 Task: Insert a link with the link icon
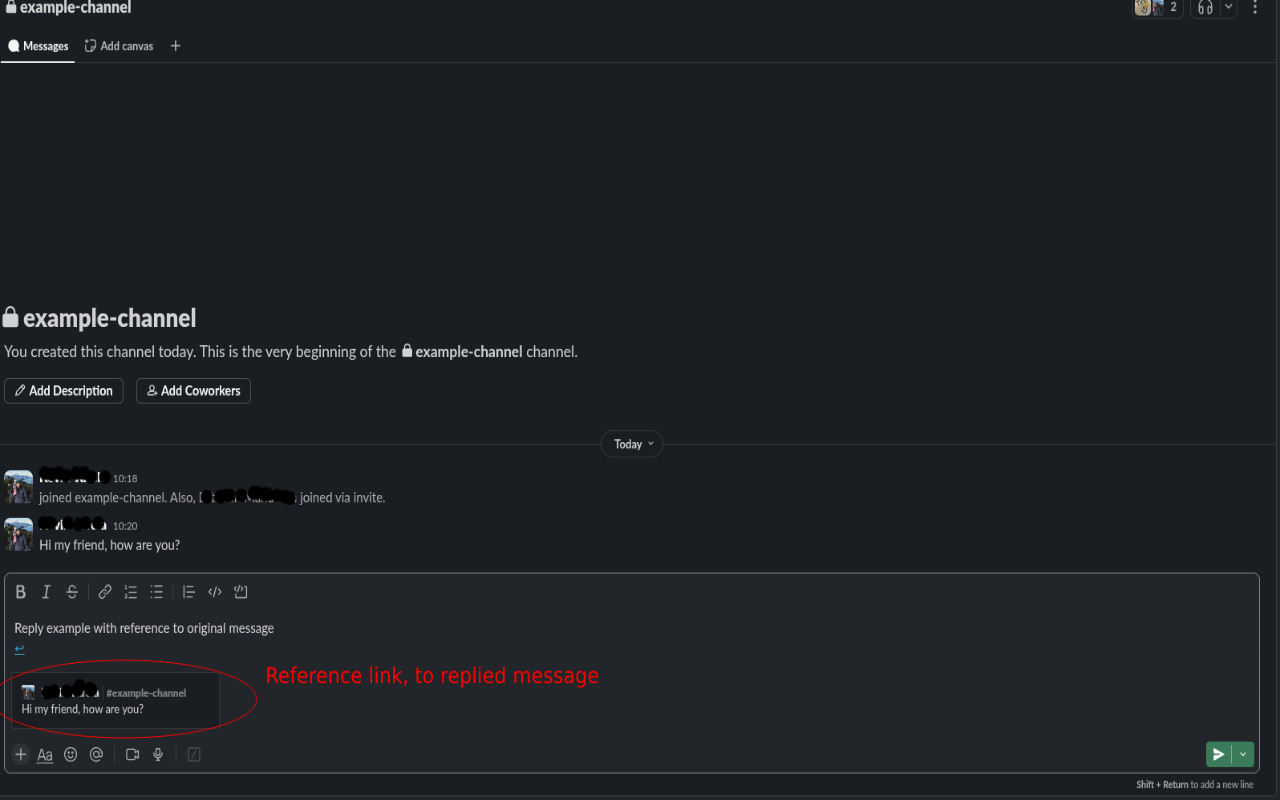105,592
